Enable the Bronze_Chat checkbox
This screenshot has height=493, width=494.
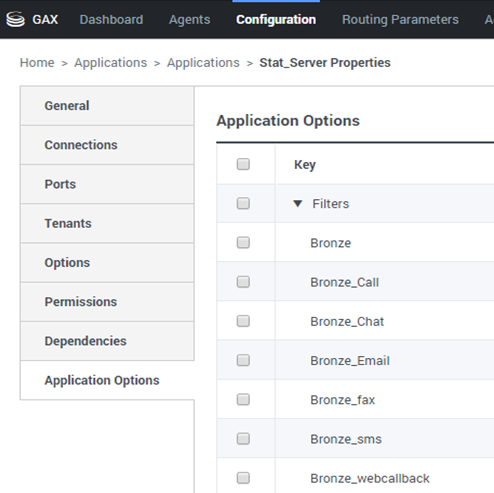(x=243, y=321)
